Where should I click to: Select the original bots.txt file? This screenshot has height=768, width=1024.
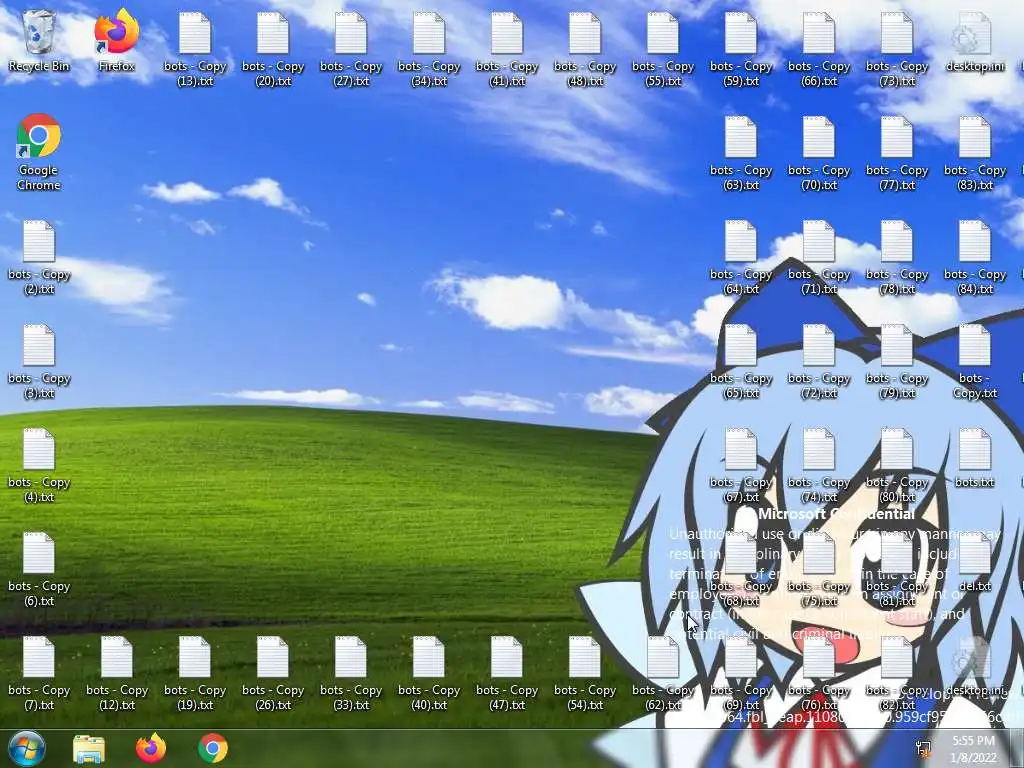pos(975,458)
